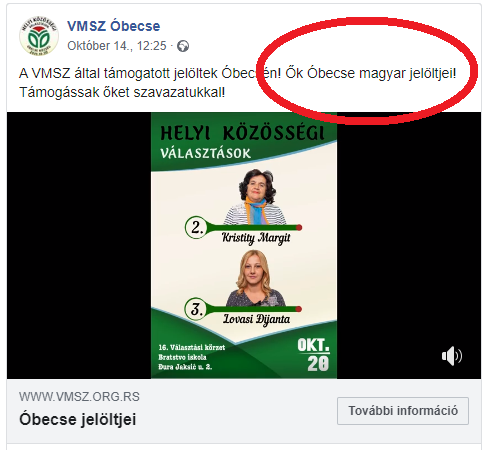The height and width of the screenshot is (450, 490).
Task: Click the További információ button
Action: 403,411
